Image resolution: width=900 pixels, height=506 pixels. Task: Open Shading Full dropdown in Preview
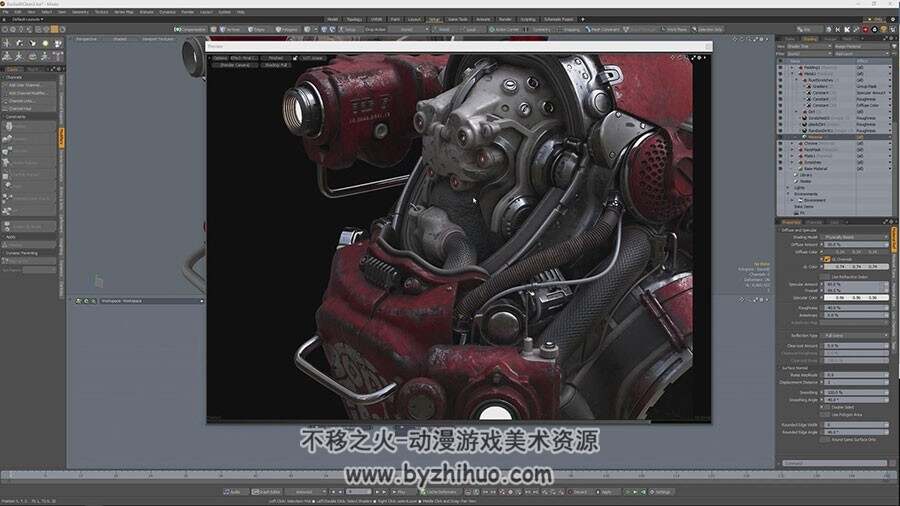pos(276,65)
